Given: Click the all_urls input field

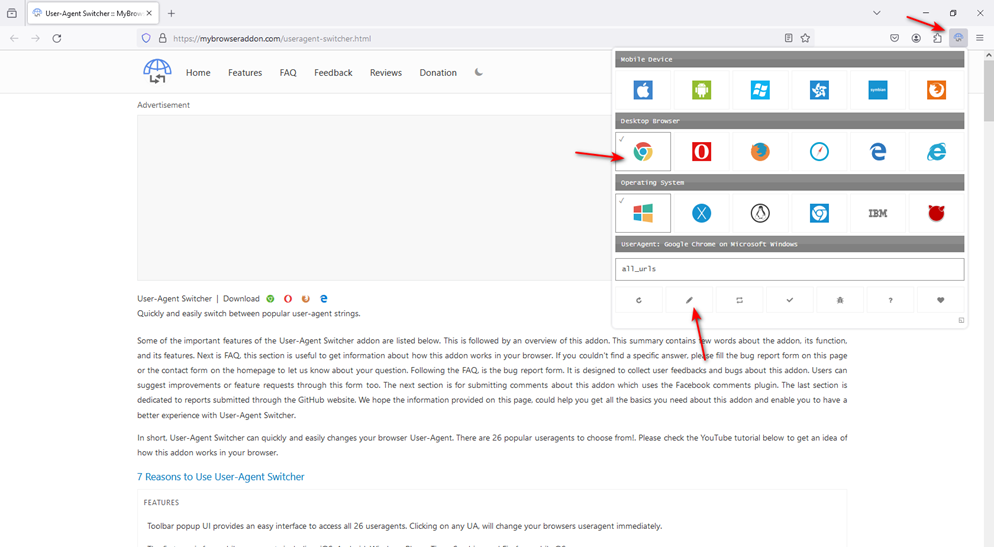Looking at the screenshot, I should tap(790, 269).
